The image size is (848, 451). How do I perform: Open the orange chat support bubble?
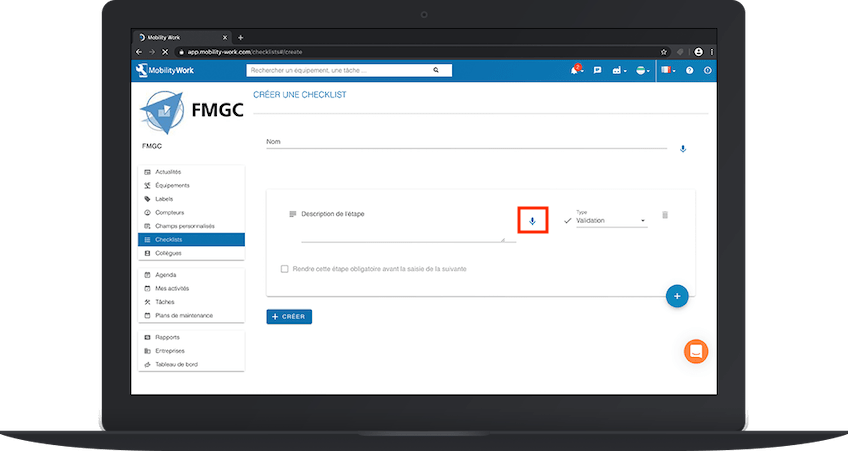696,351
